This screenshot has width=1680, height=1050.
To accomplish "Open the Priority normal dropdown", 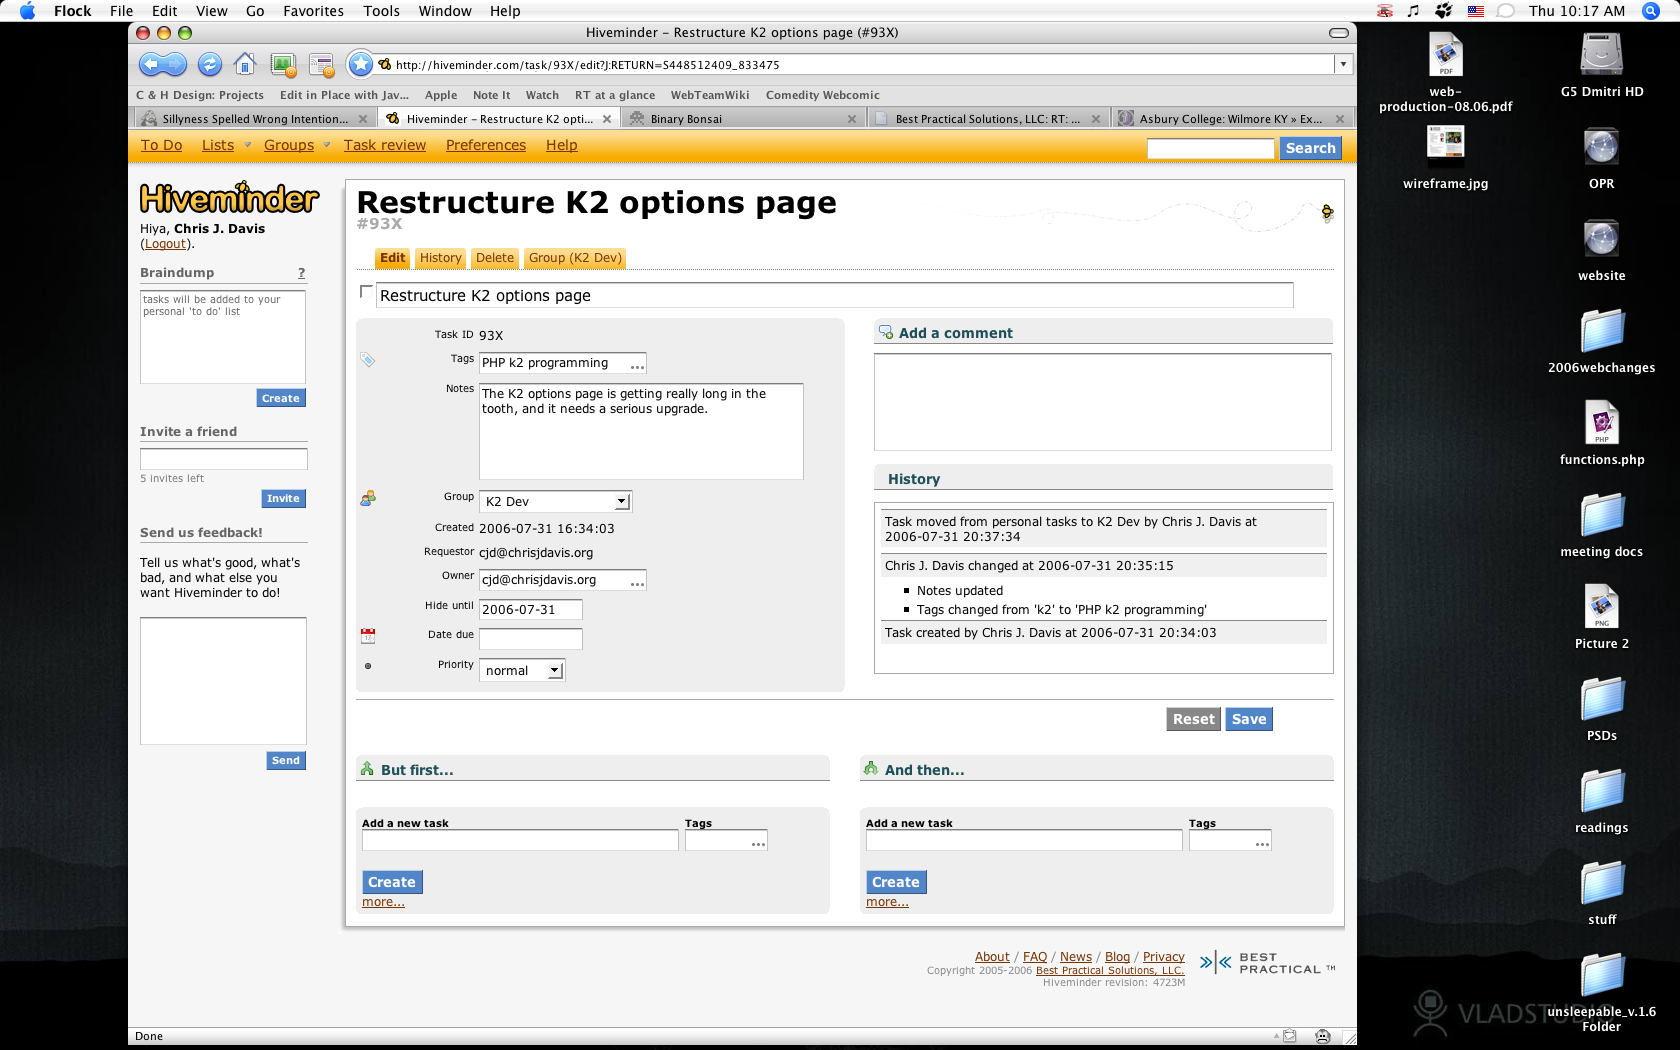I will click(x=522, y=670).
